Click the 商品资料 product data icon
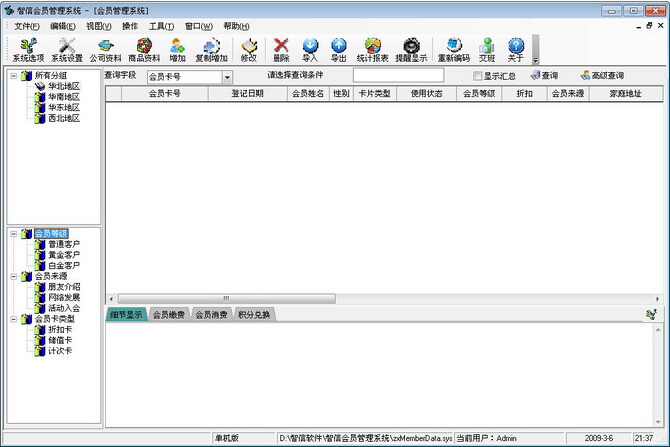 [x=144, y=49]
